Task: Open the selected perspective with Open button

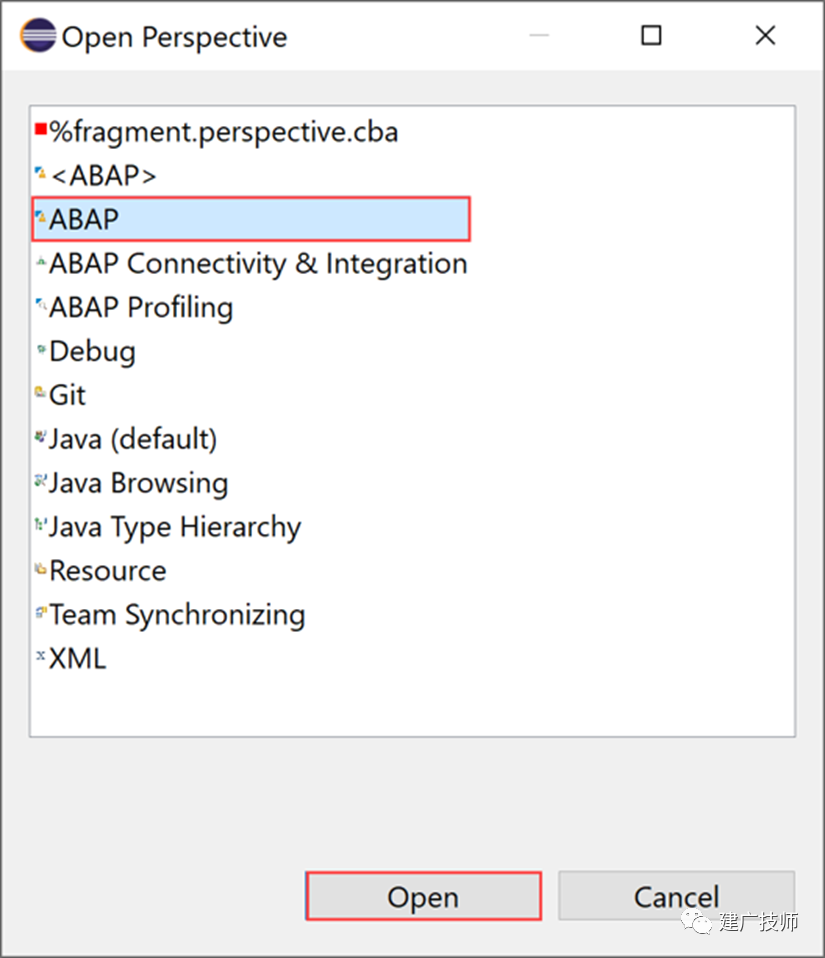Action: coord(424,896)
